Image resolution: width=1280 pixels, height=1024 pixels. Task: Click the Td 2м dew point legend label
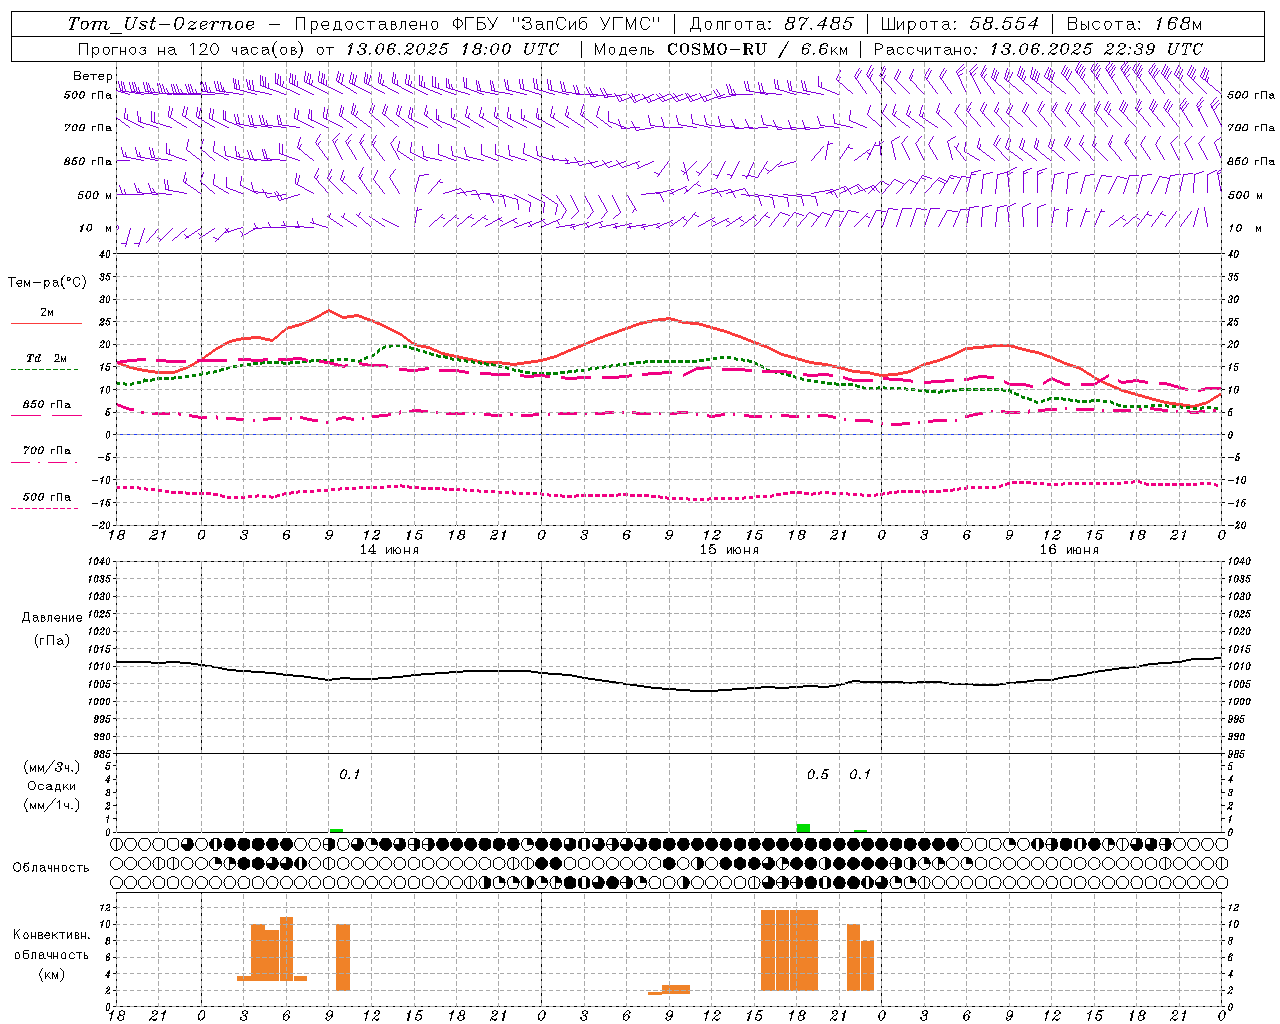(47, 358)
